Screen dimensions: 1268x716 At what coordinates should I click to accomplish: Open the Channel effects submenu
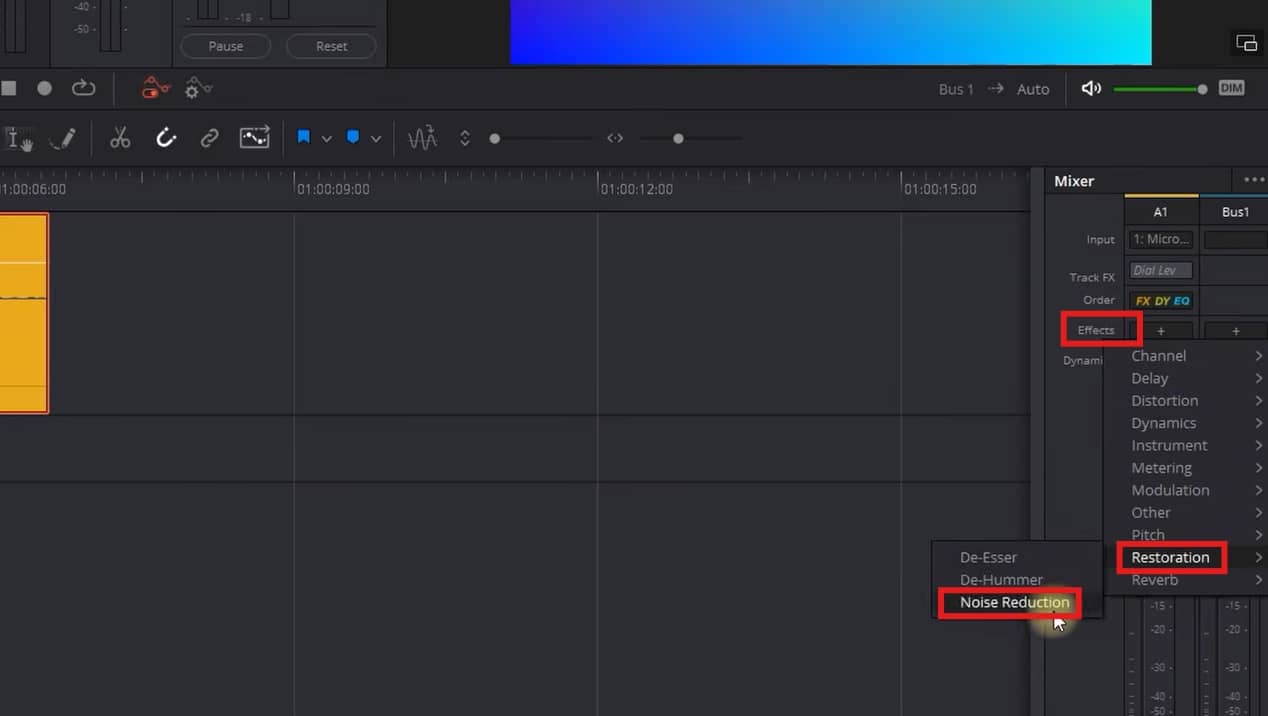[x=1186, y=356]
